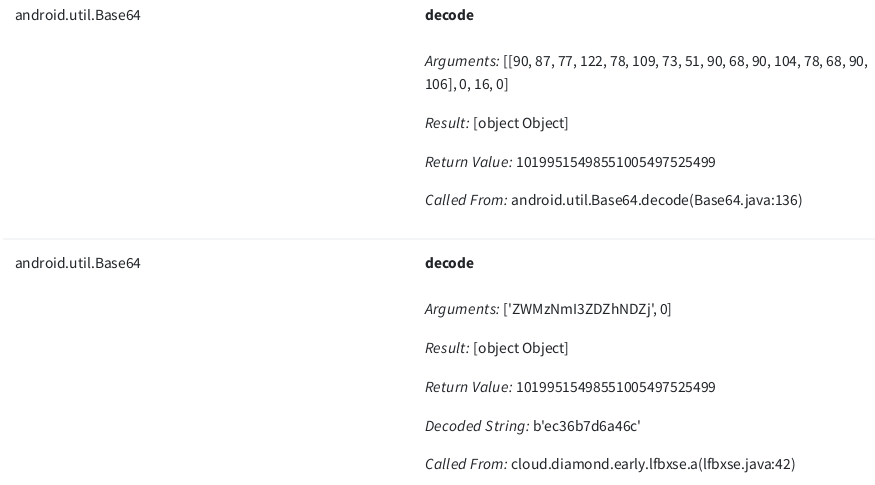Click the byte array Arguments text
The height and width of the screenshot is (485, 875).
[x=646, y=73]
